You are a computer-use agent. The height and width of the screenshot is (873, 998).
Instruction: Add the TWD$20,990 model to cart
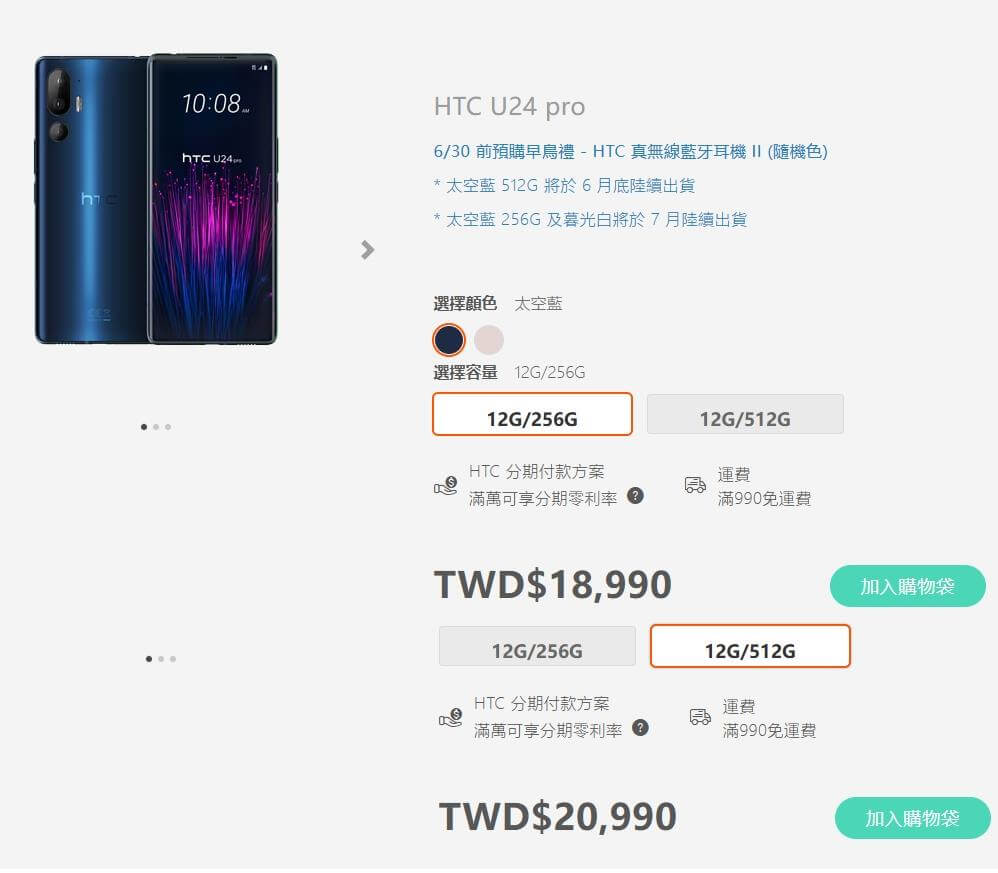(x=913, y=819)
